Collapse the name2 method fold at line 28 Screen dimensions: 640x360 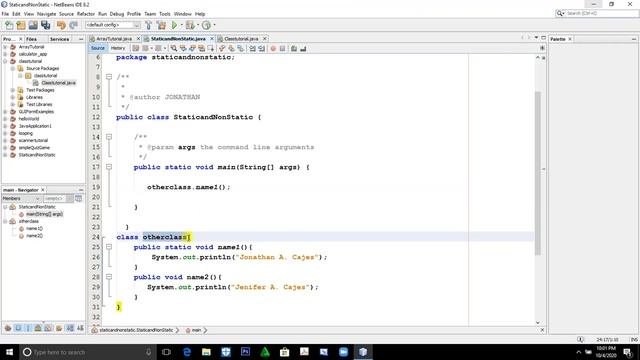[109, 277]
